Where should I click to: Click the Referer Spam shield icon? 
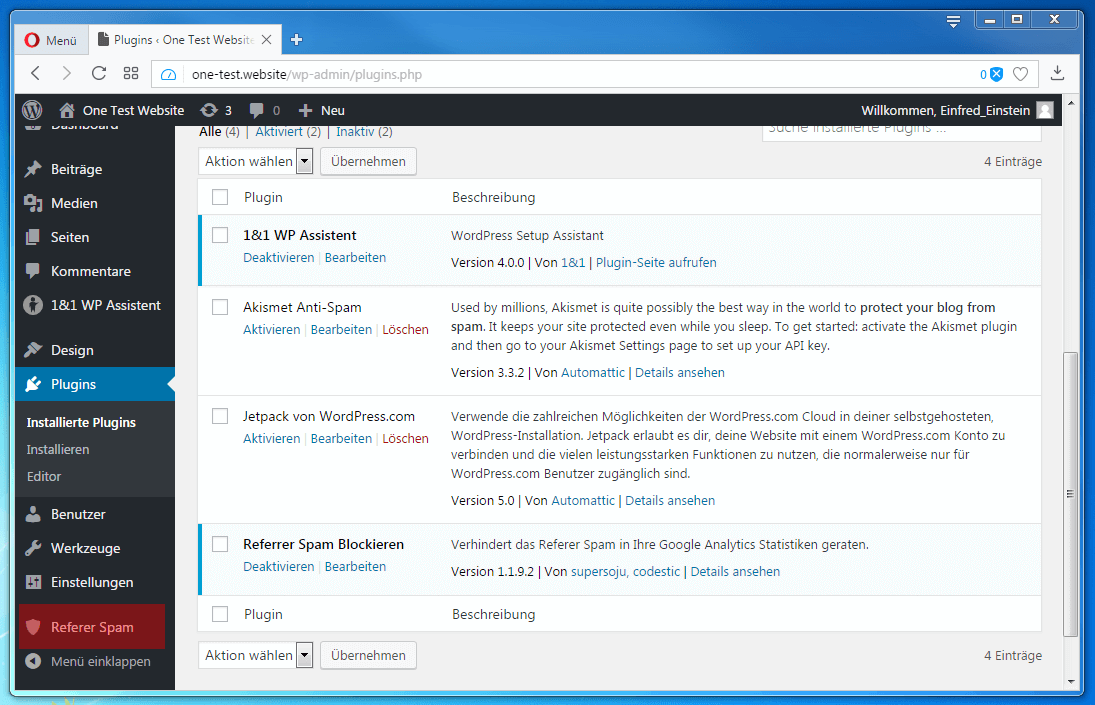click(33, 627)
